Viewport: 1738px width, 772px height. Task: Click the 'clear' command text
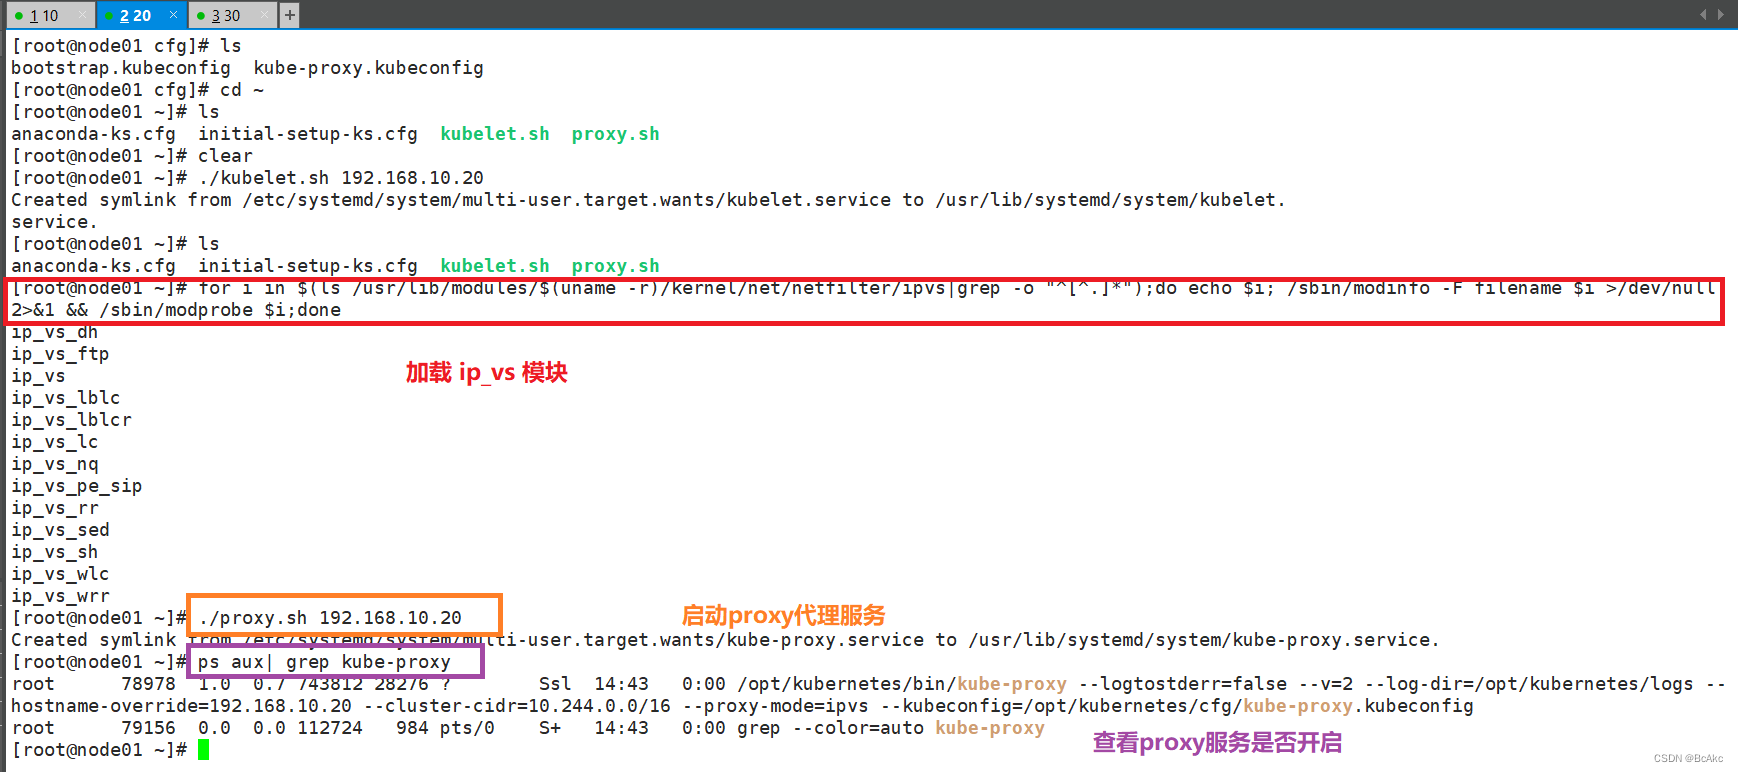pyautogui.click(x=225, y=156)
